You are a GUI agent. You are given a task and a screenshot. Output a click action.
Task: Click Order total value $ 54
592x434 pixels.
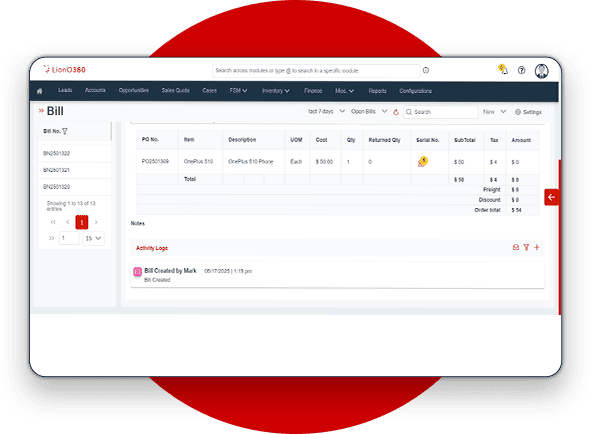click(516, 210)
